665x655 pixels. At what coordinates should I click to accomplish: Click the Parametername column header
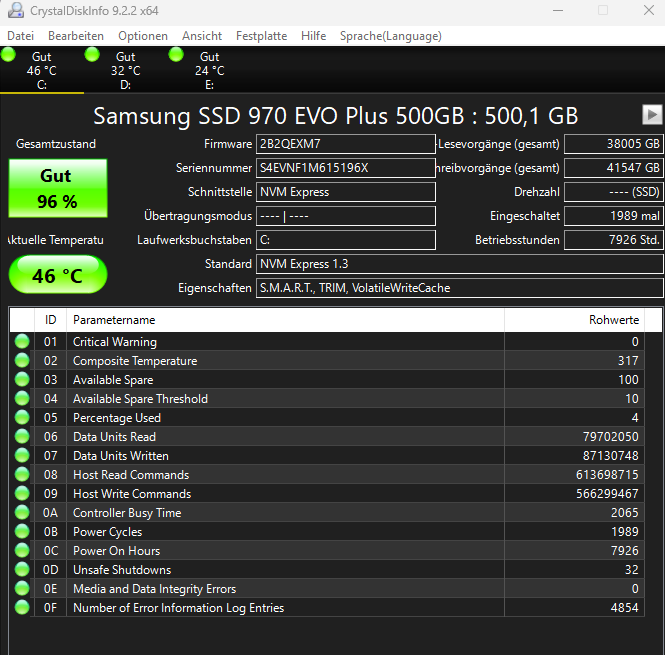pyautogui.click(x=285, y=320)
